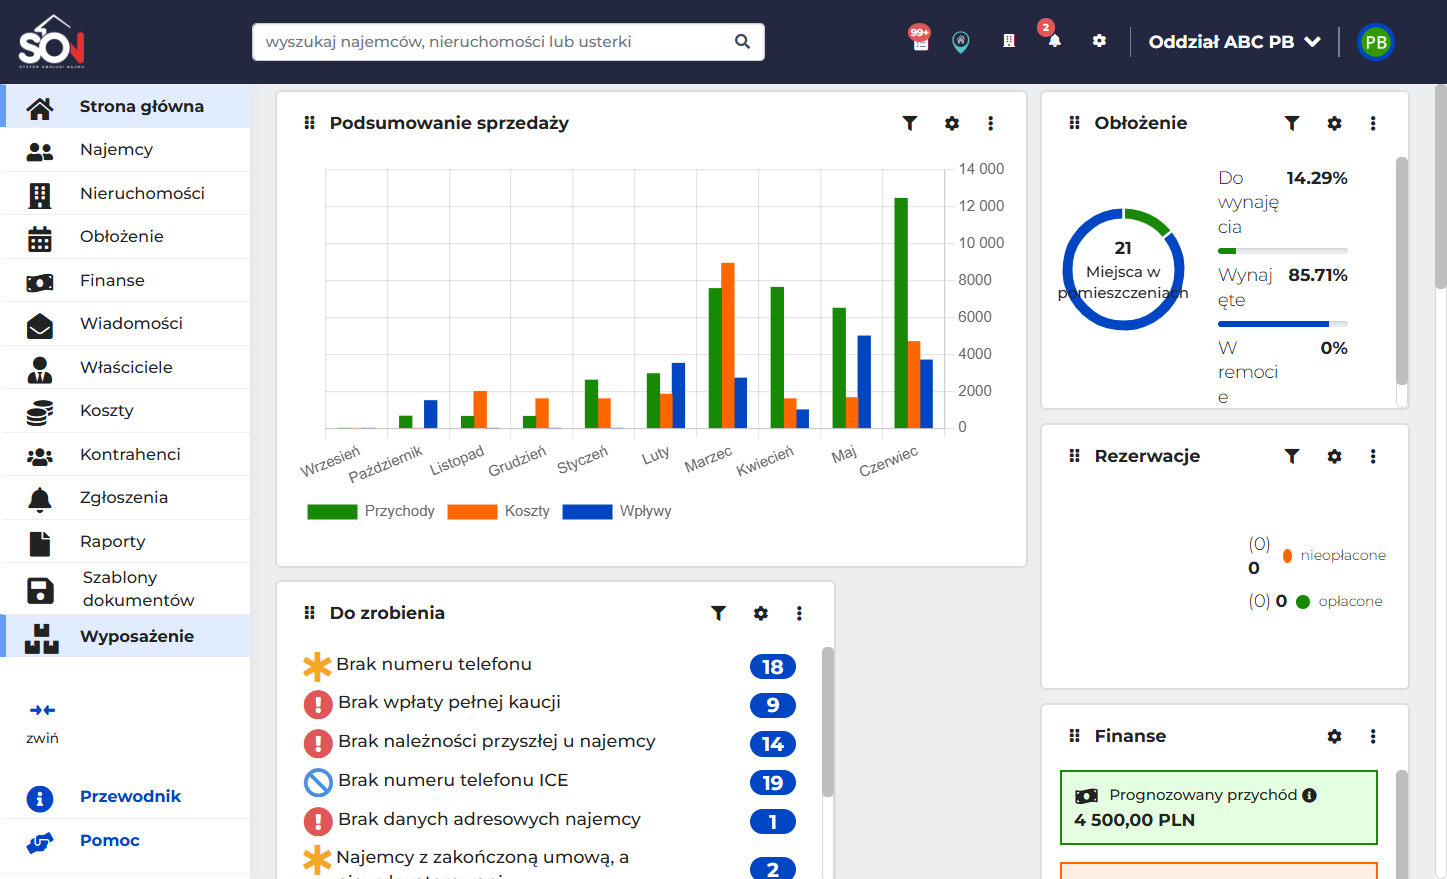Image resolution: width=1447 pixels, height=879 pixels.
Task: Click the search magnifier icon
Action: pyautogui.click(x=742, y=42)
